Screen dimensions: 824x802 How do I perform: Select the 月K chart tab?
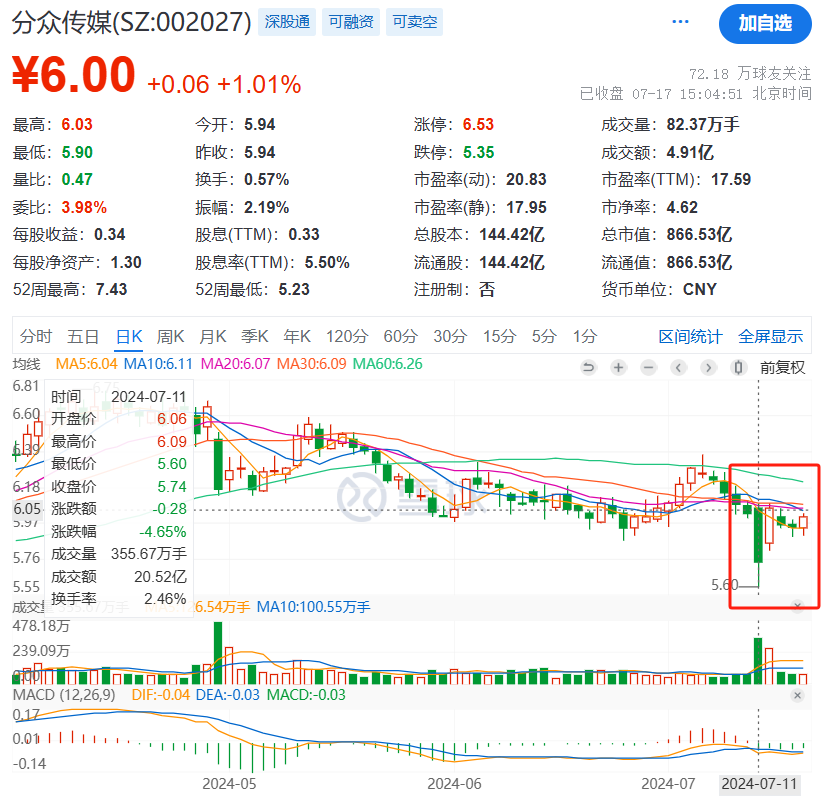click(212, 336)
